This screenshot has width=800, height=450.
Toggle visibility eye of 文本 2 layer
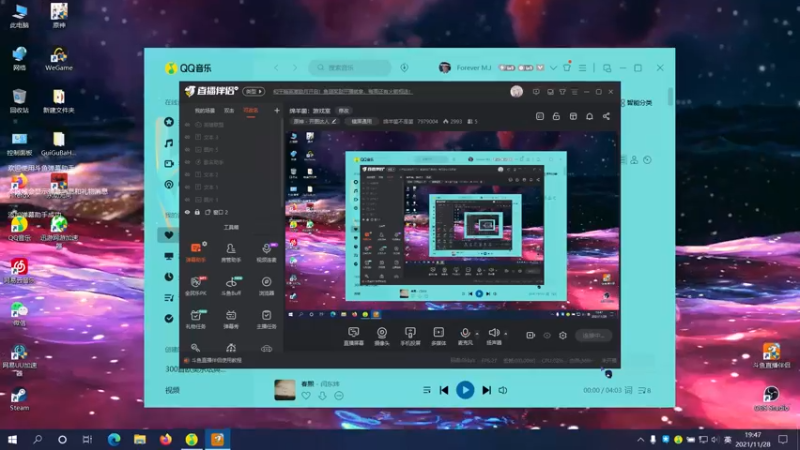point(187,174)
